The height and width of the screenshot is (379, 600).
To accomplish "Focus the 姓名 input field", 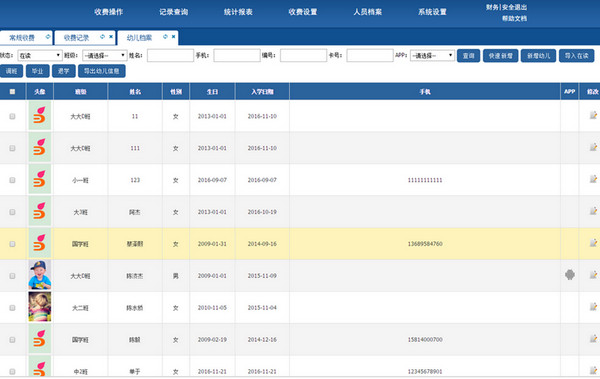I will [170, 56].
